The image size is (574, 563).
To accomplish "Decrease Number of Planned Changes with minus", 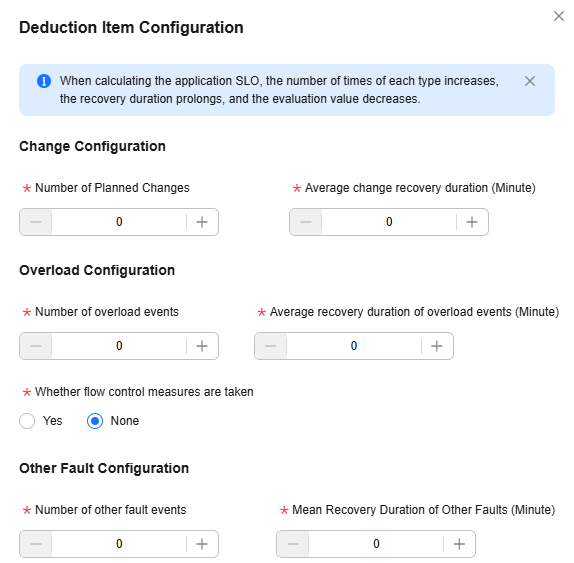I will tap(36, 222).
